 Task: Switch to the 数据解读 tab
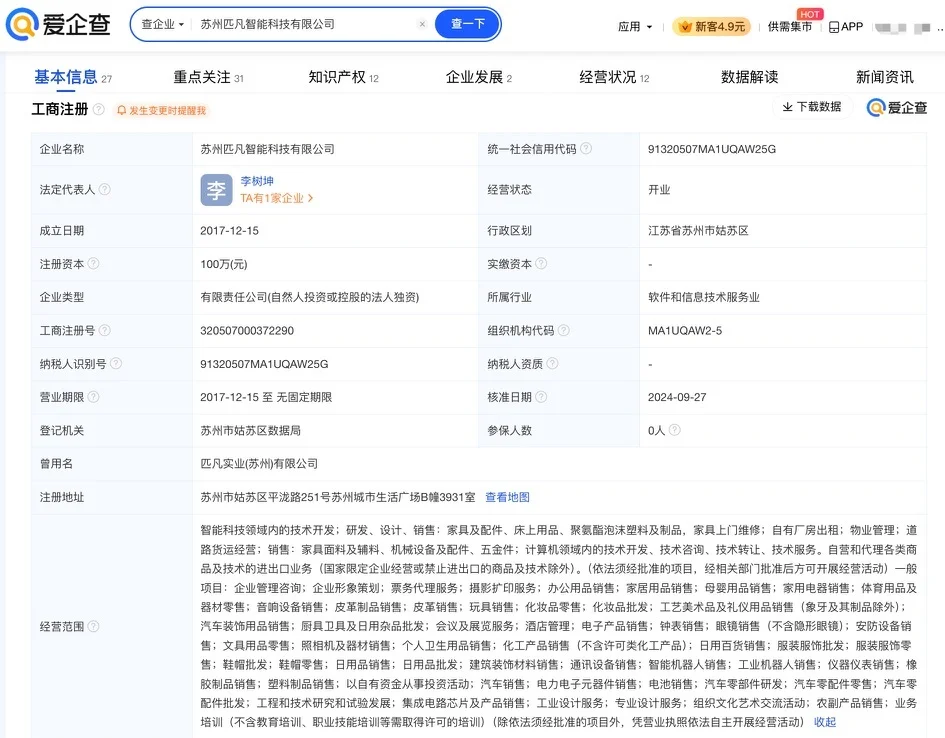point(749,77)
